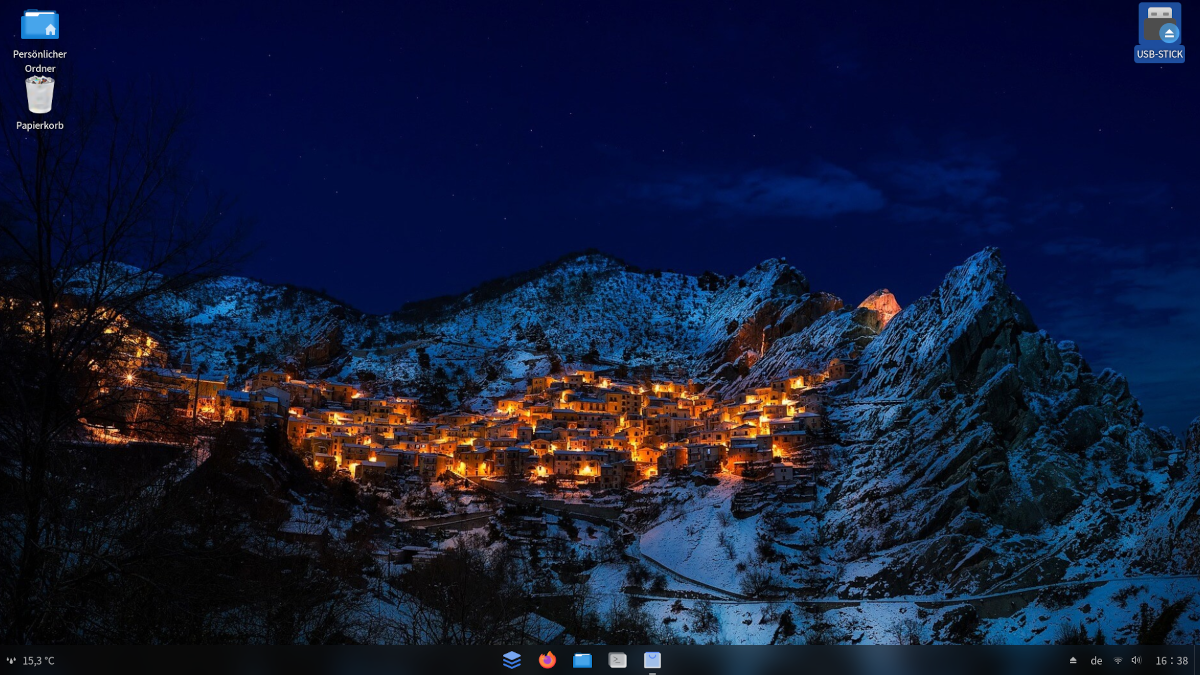Click the eject removable devices tray icon
Viewport: 1200px width, 675px height.
coord(1073,661)
